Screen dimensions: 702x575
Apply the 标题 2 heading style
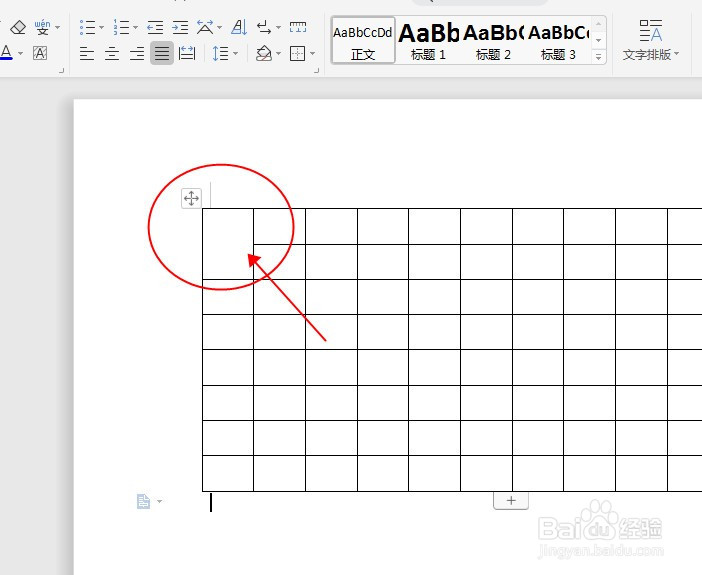pos(493,41)
